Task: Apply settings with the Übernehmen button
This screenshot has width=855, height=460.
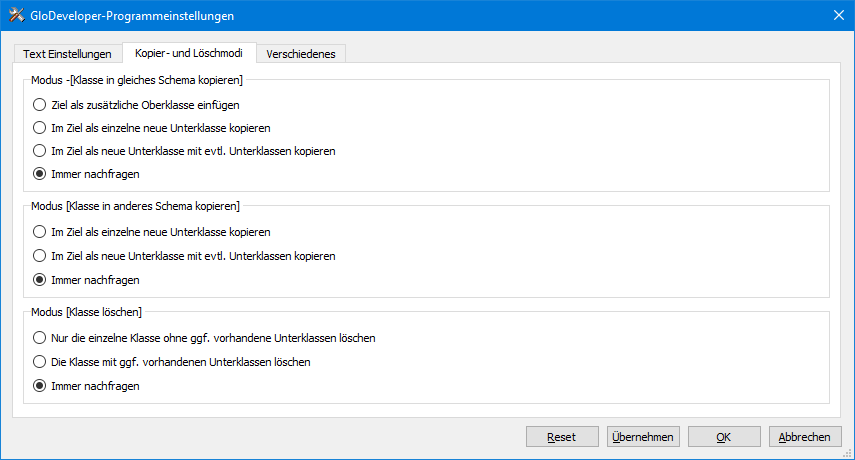Action: [643, 437]
